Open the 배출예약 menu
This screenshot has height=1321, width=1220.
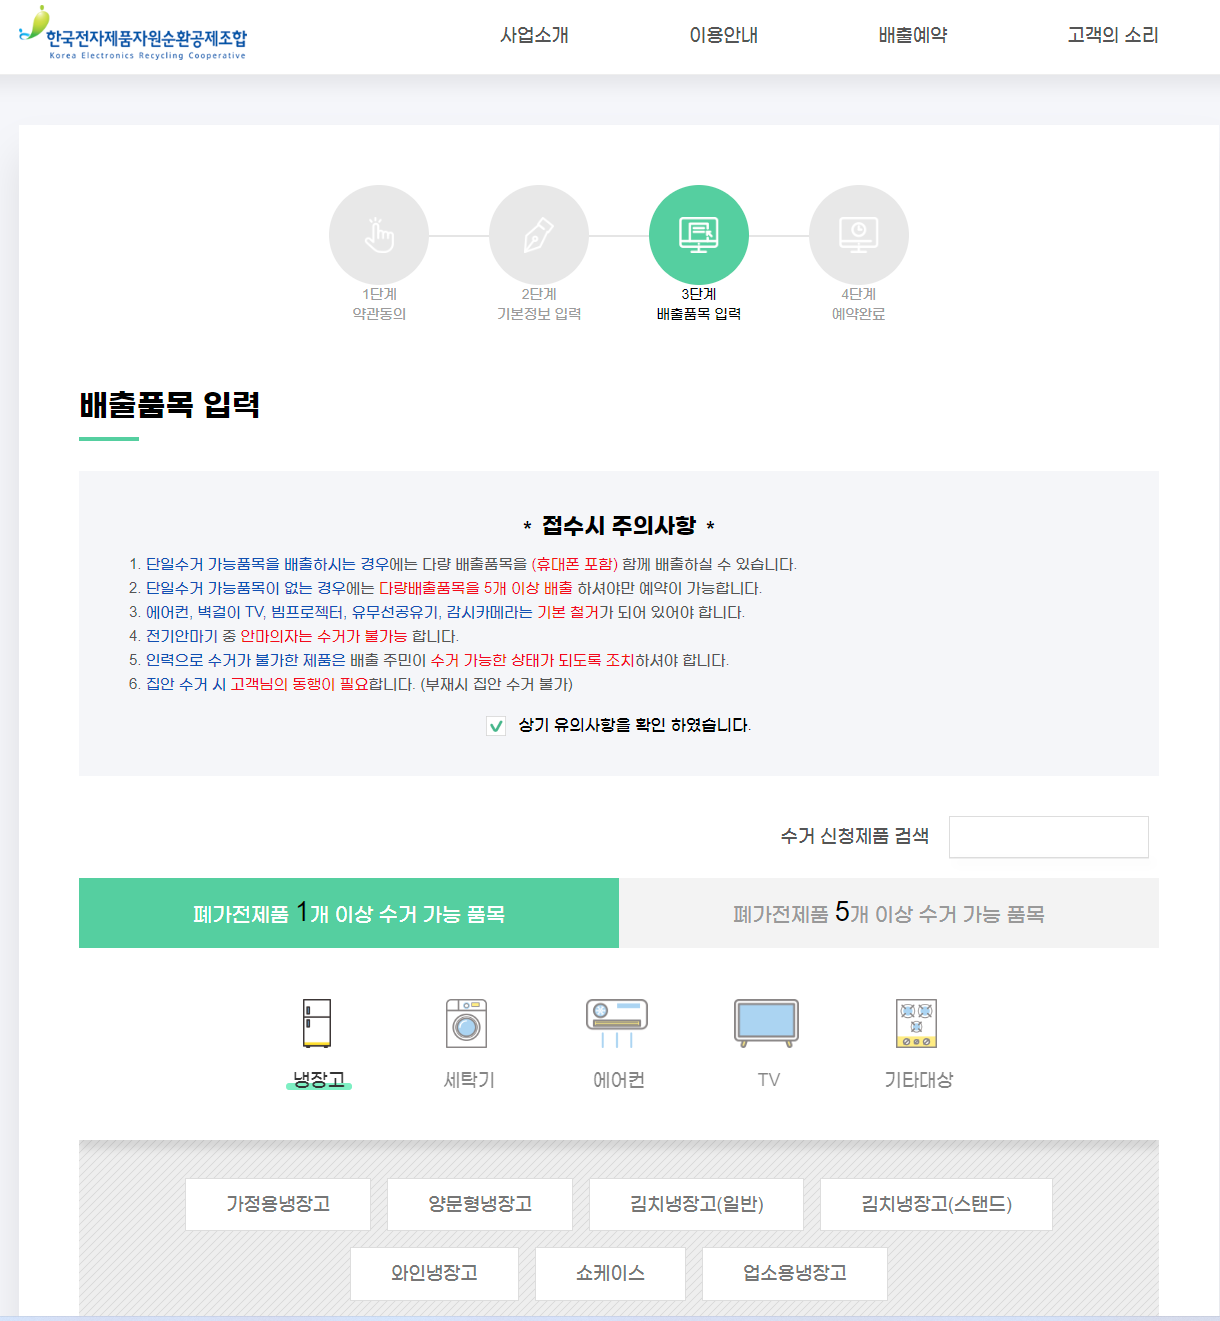tap(912, 35)
